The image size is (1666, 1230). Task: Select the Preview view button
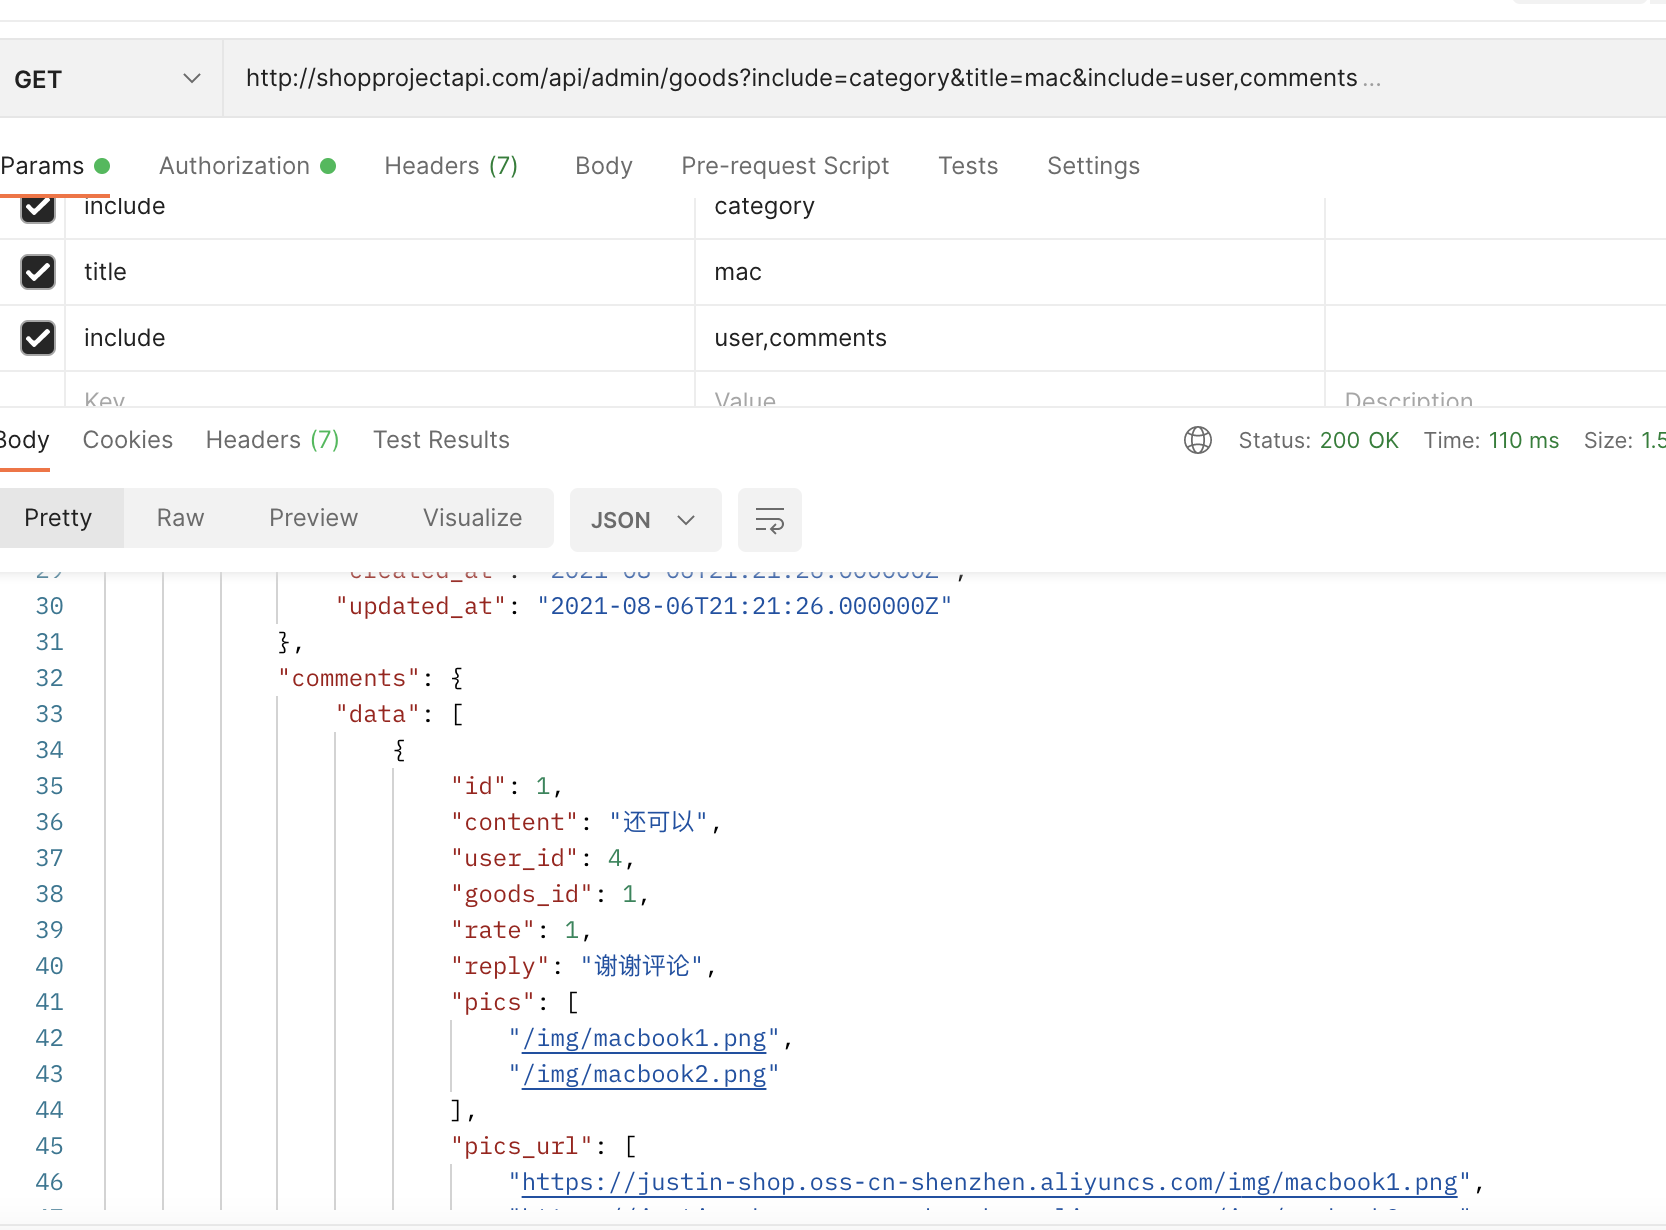tap(313, 518)
